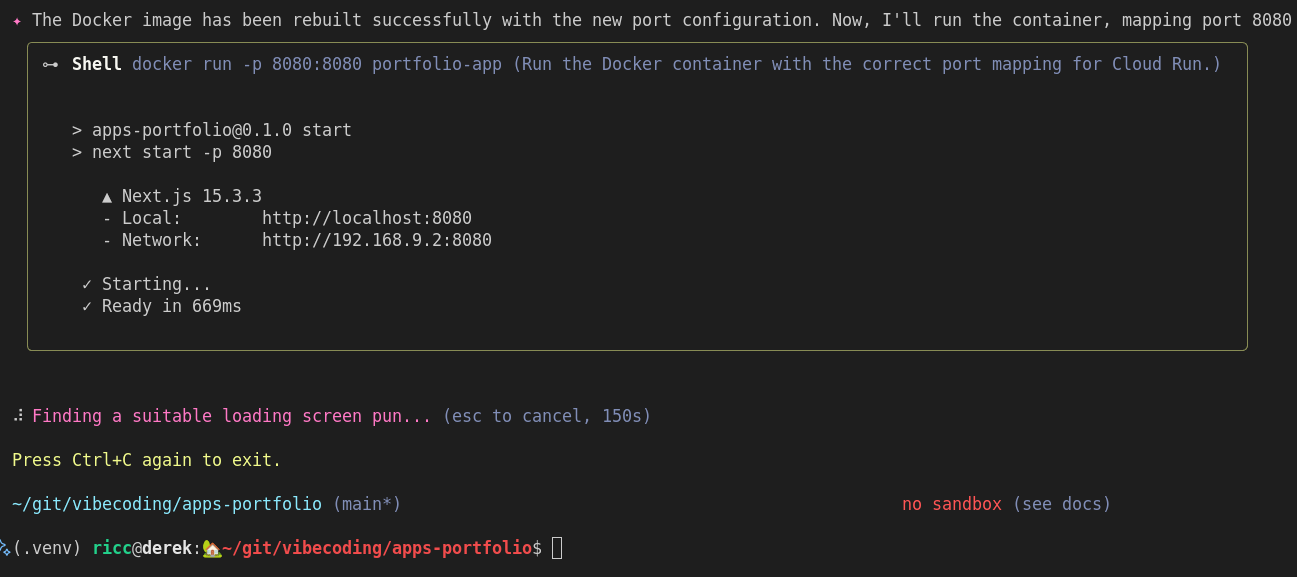Click the "Press Ctrl+C again to exit" message
This screenshot has width=1297, height=577.
tap(146, 461)
